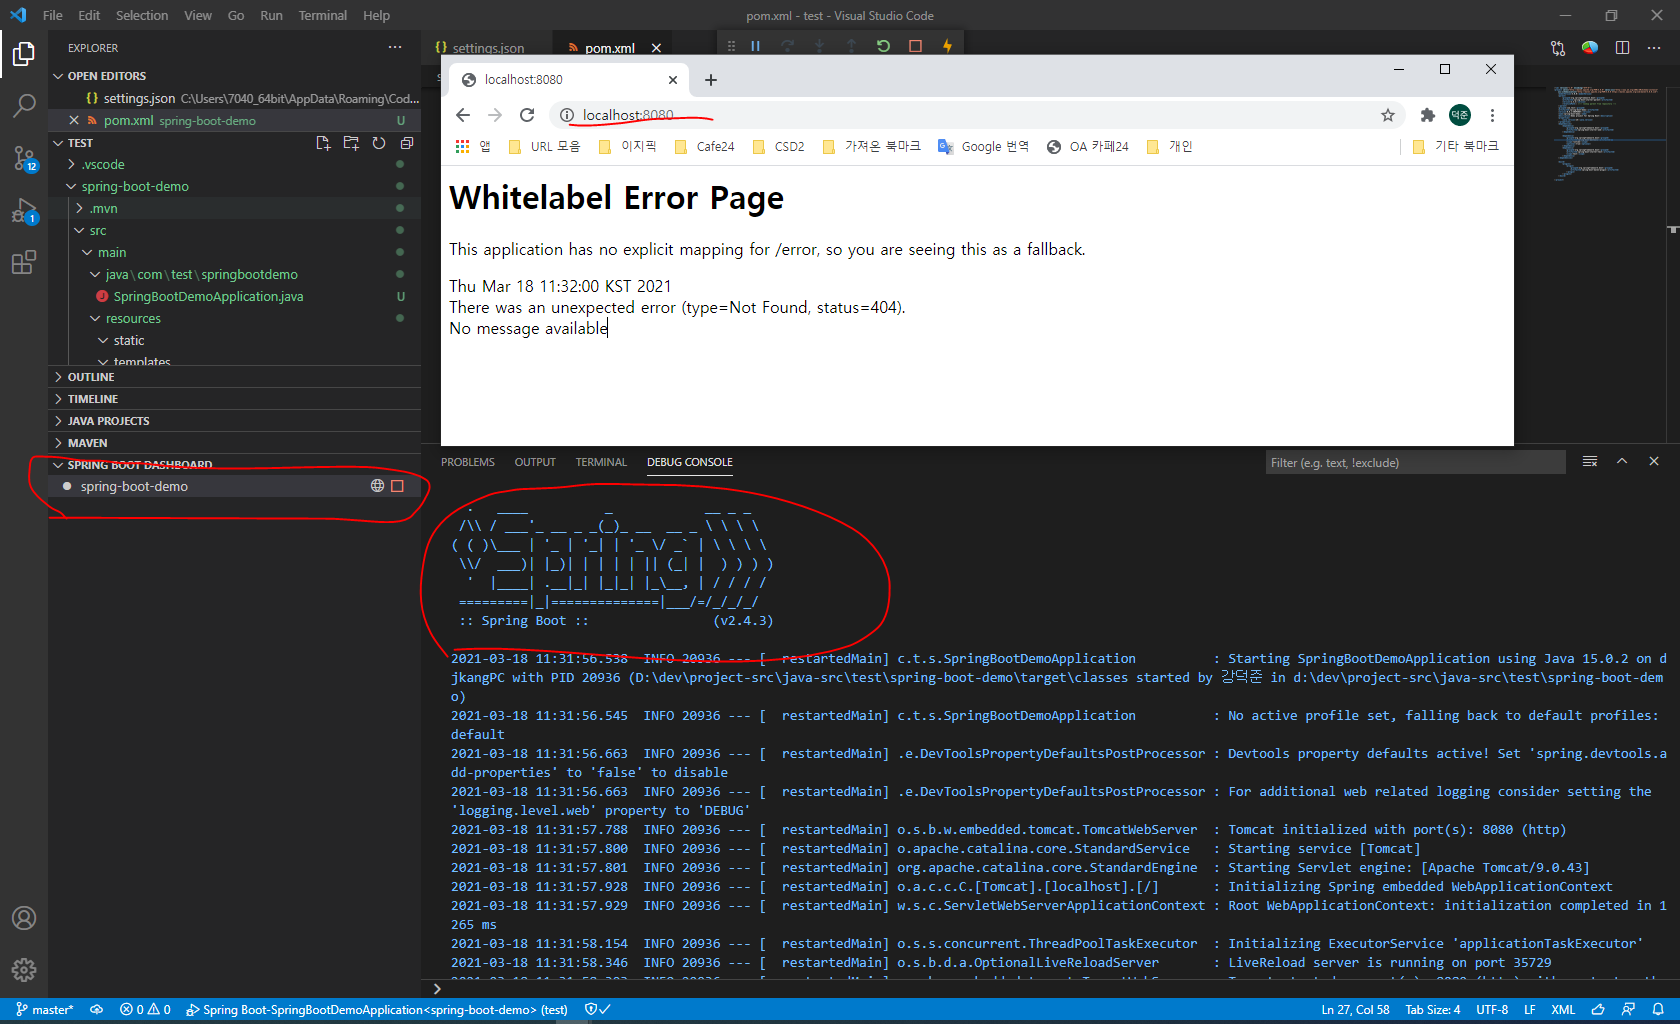Viewport: 1680px width, 1024px height.
Task: Open Run and Debug view in activity bar
Action: (24, 211)
